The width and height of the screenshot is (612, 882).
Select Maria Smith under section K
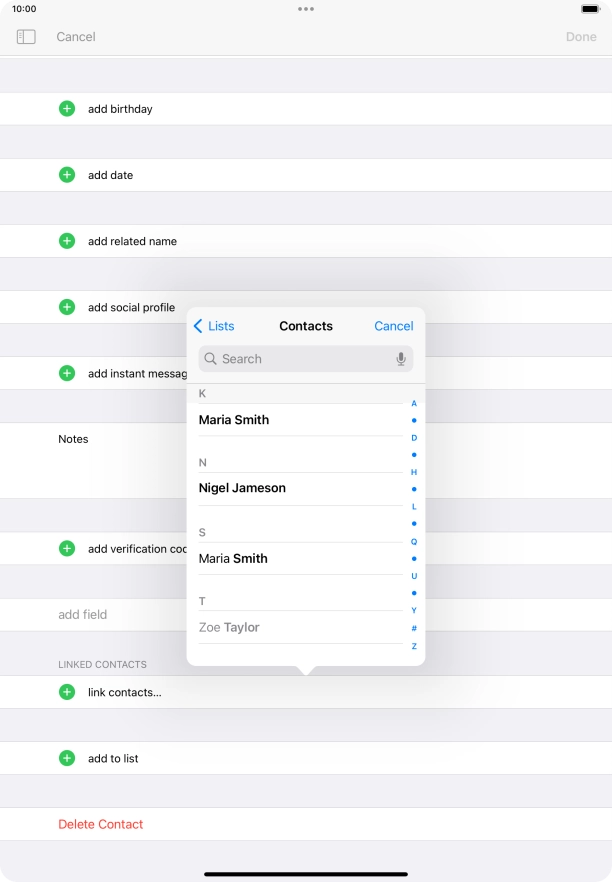pyautogui.click(x=234, y=420)
